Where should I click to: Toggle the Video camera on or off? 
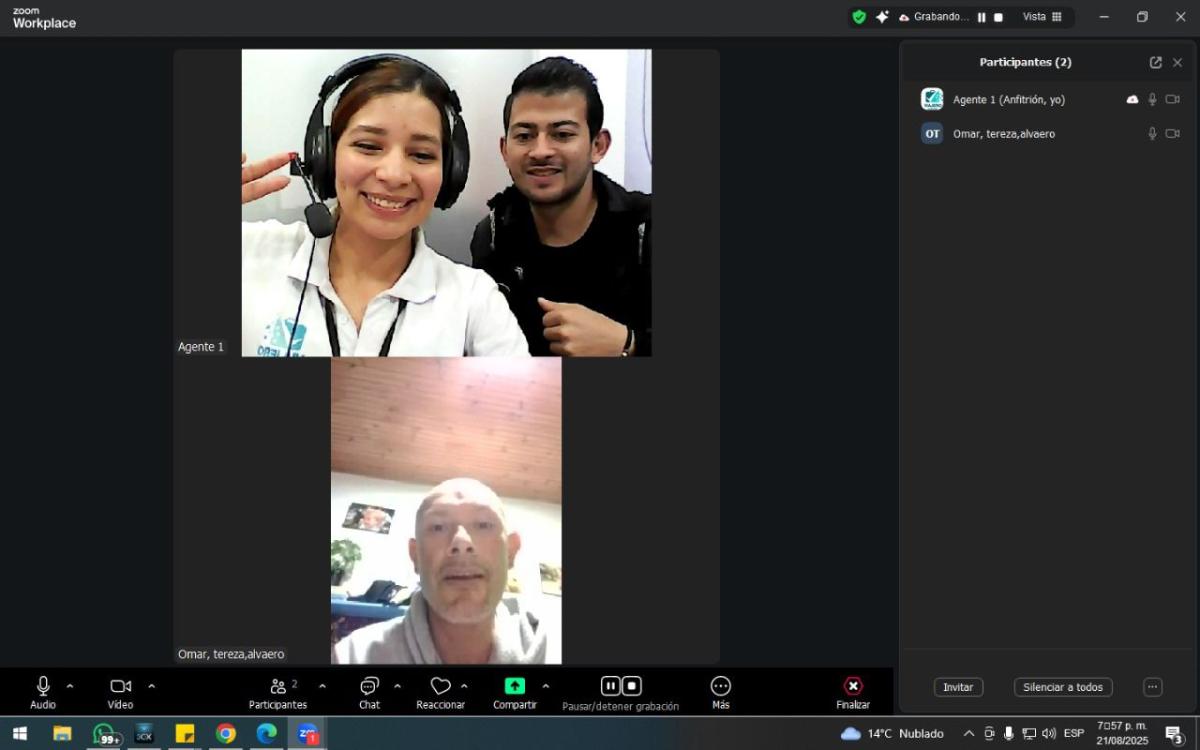pos(120,686)
